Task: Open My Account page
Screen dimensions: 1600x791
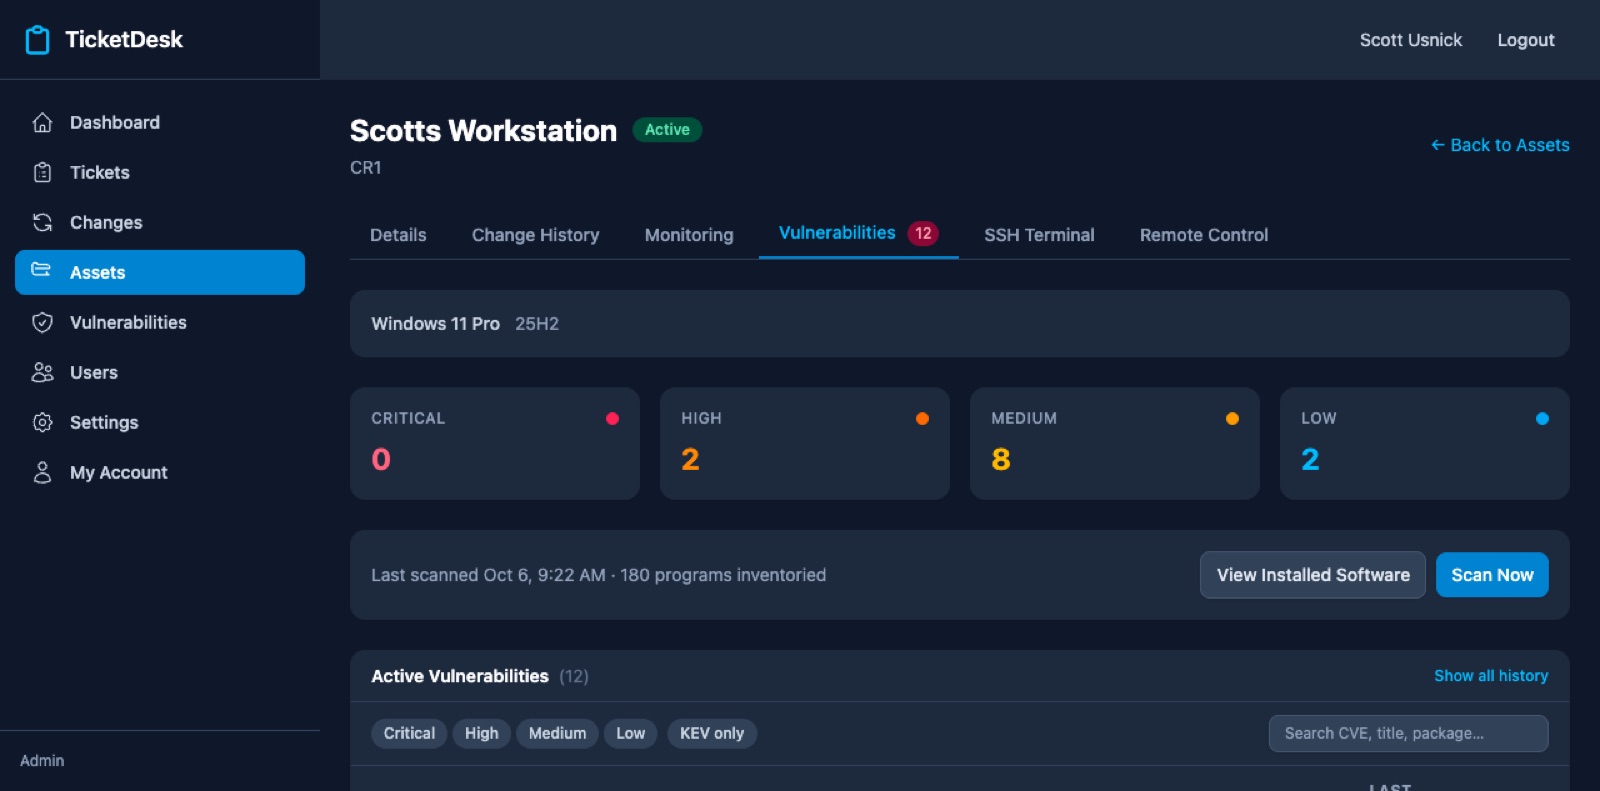Action: 160,472
